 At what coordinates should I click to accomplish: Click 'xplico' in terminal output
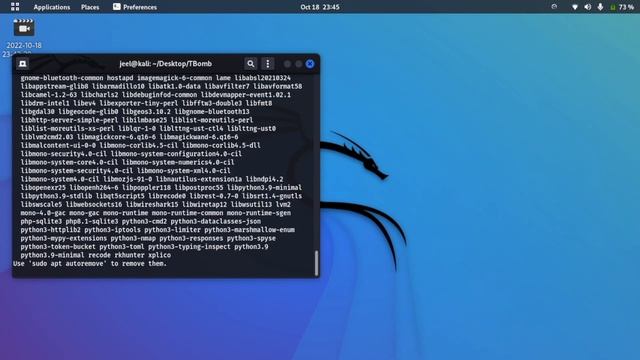click(x=160, y=255)
